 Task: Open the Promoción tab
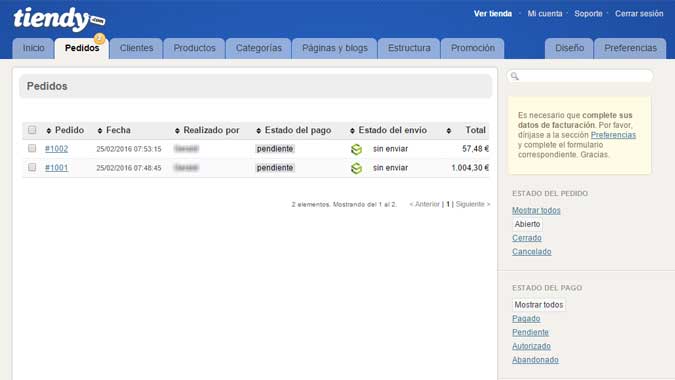(x=473, y=48)
